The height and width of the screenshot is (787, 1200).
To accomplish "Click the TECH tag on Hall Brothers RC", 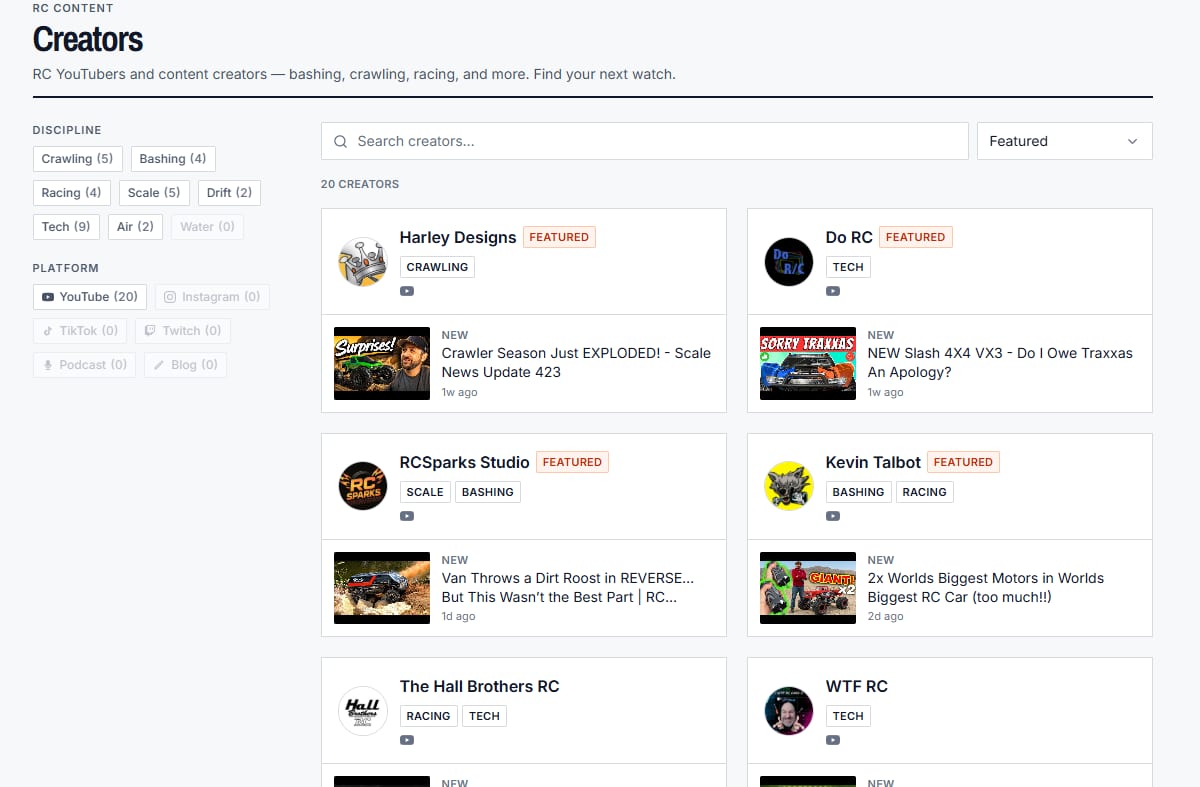I will [485, 716].
